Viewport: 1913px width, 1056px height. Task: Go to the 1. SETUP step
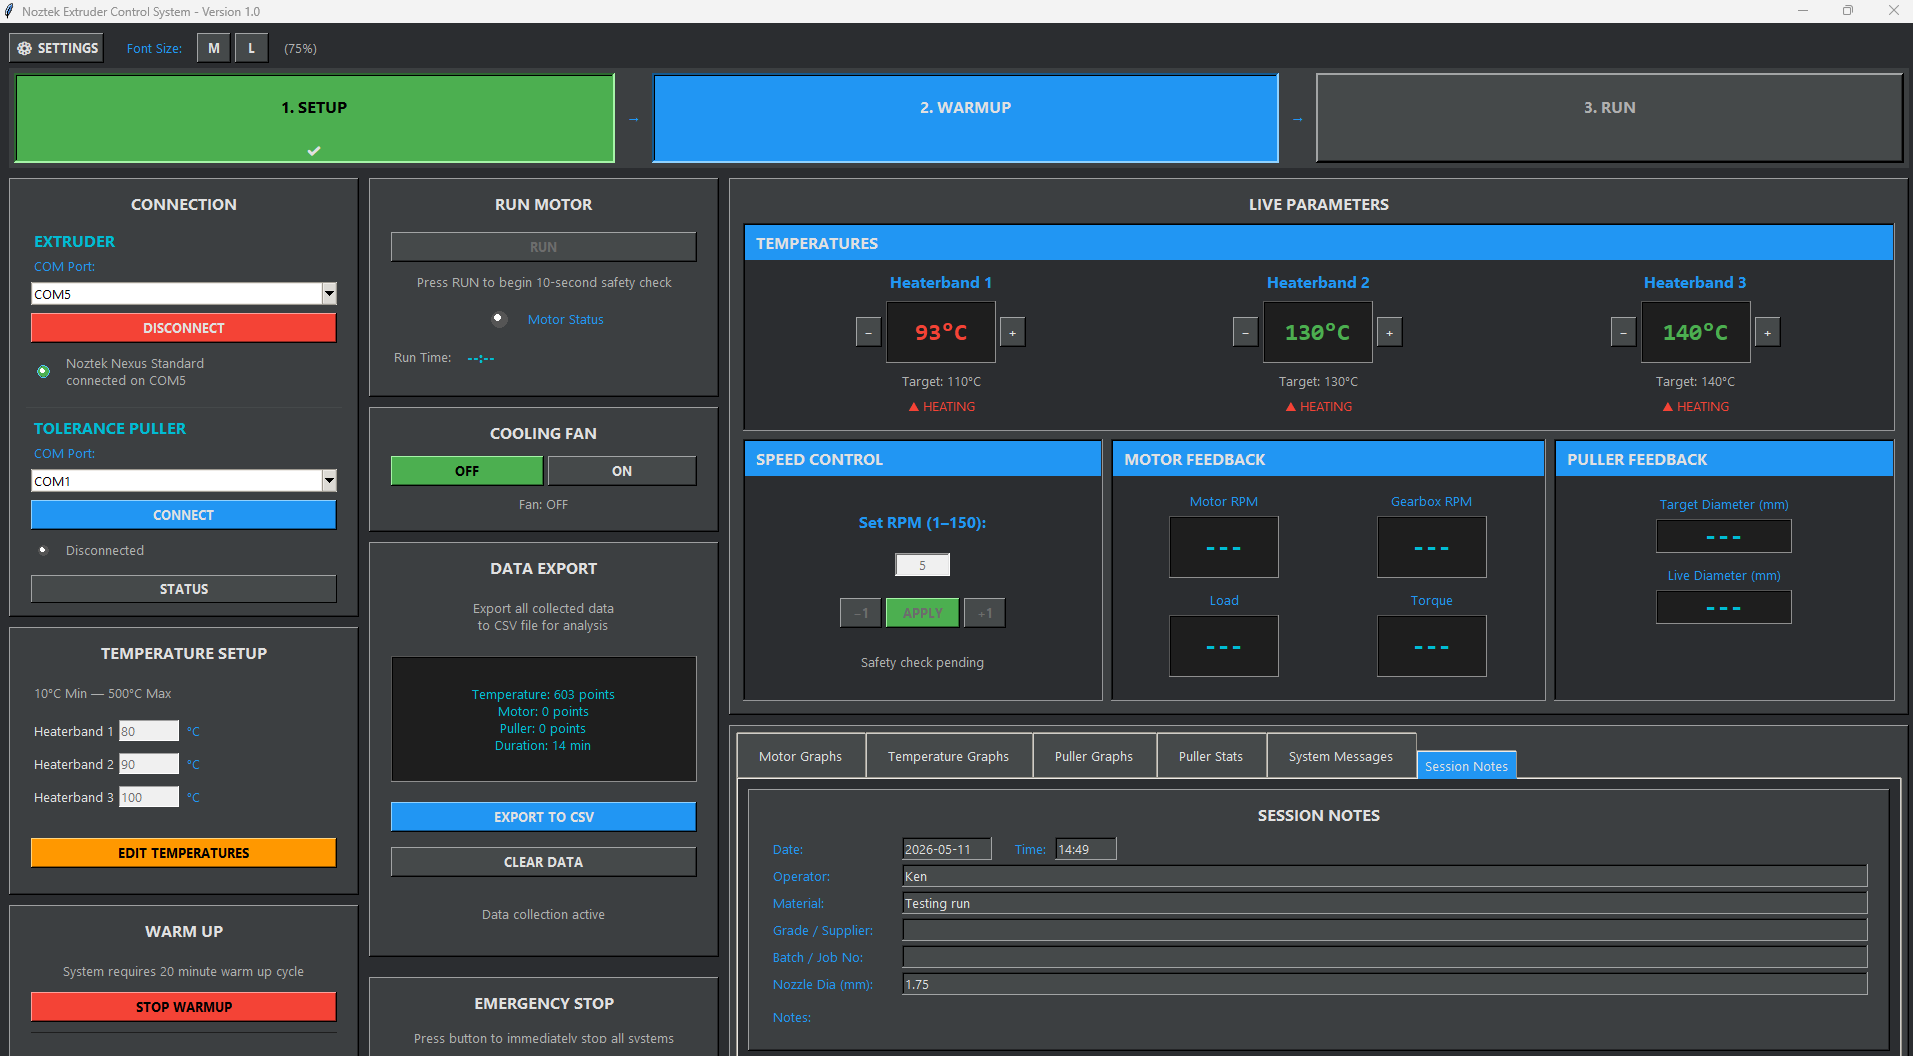pos(314,118)
